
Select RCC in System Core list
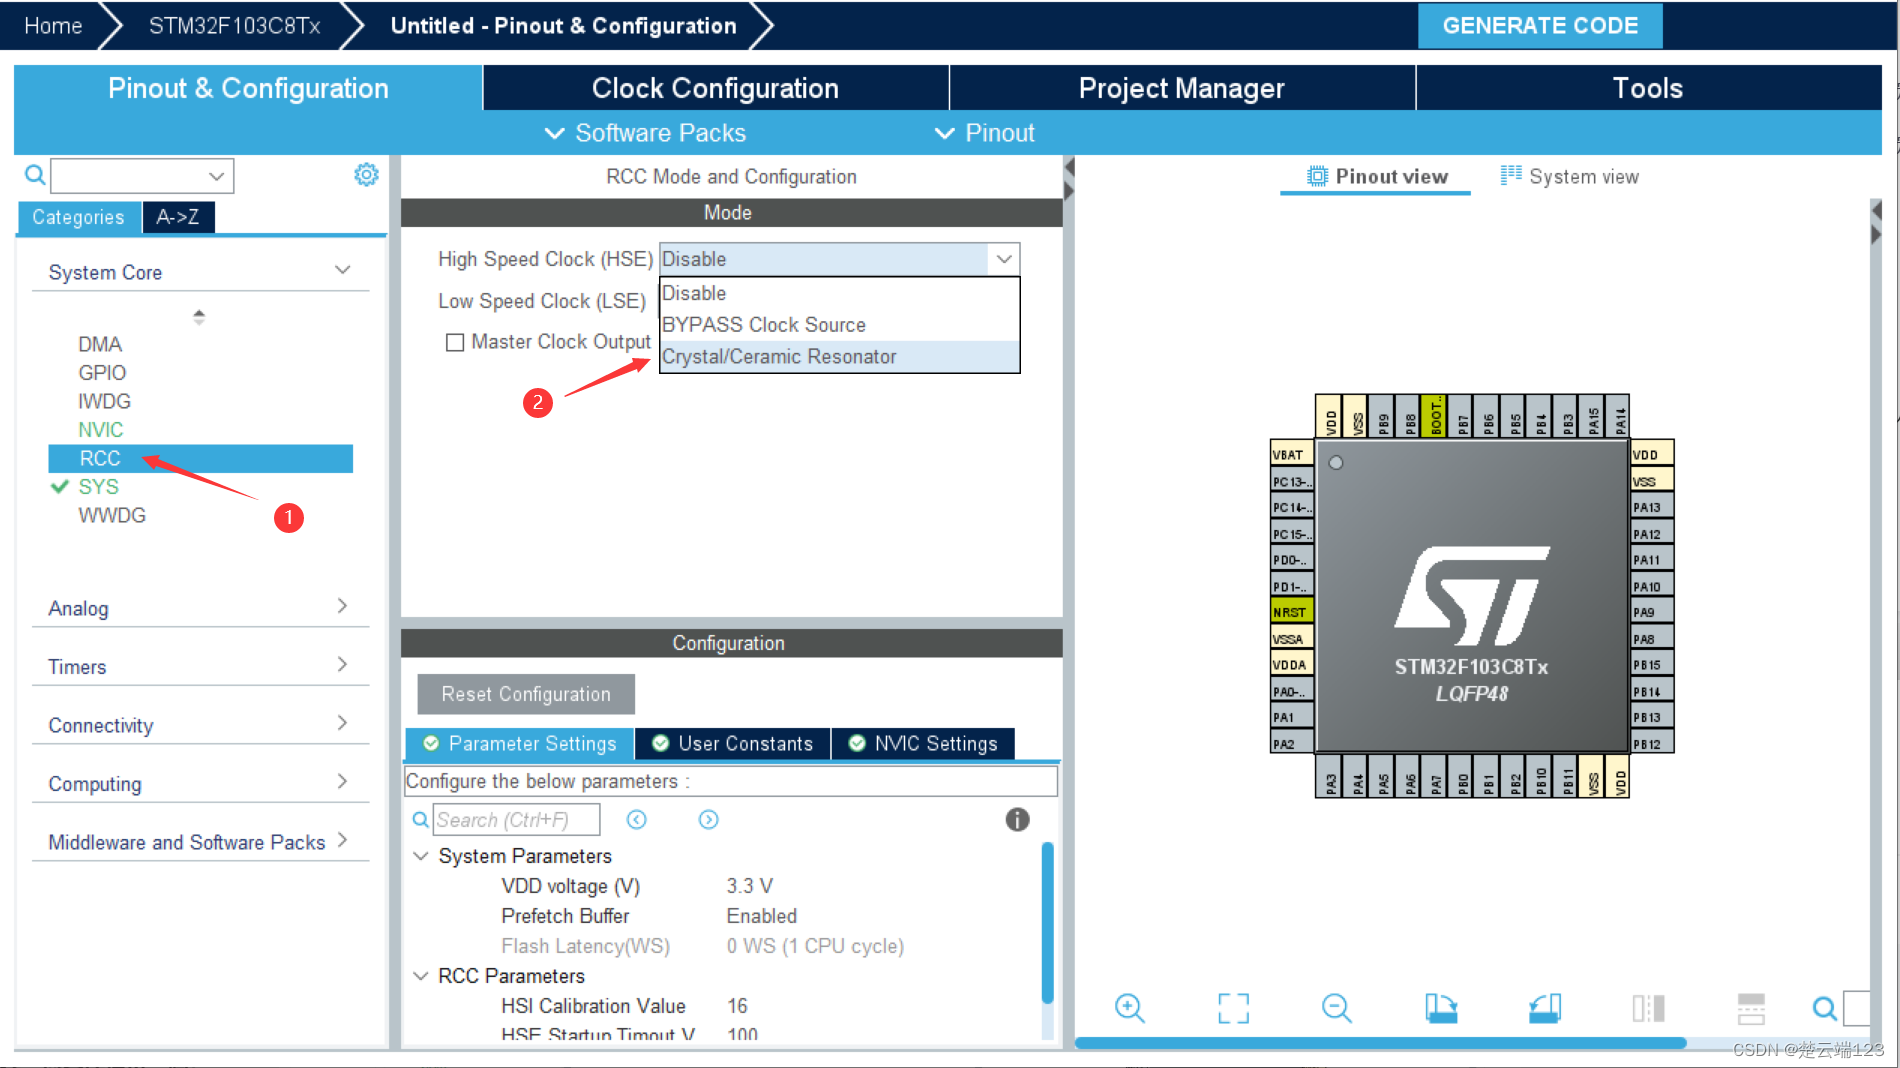[200, 458]
